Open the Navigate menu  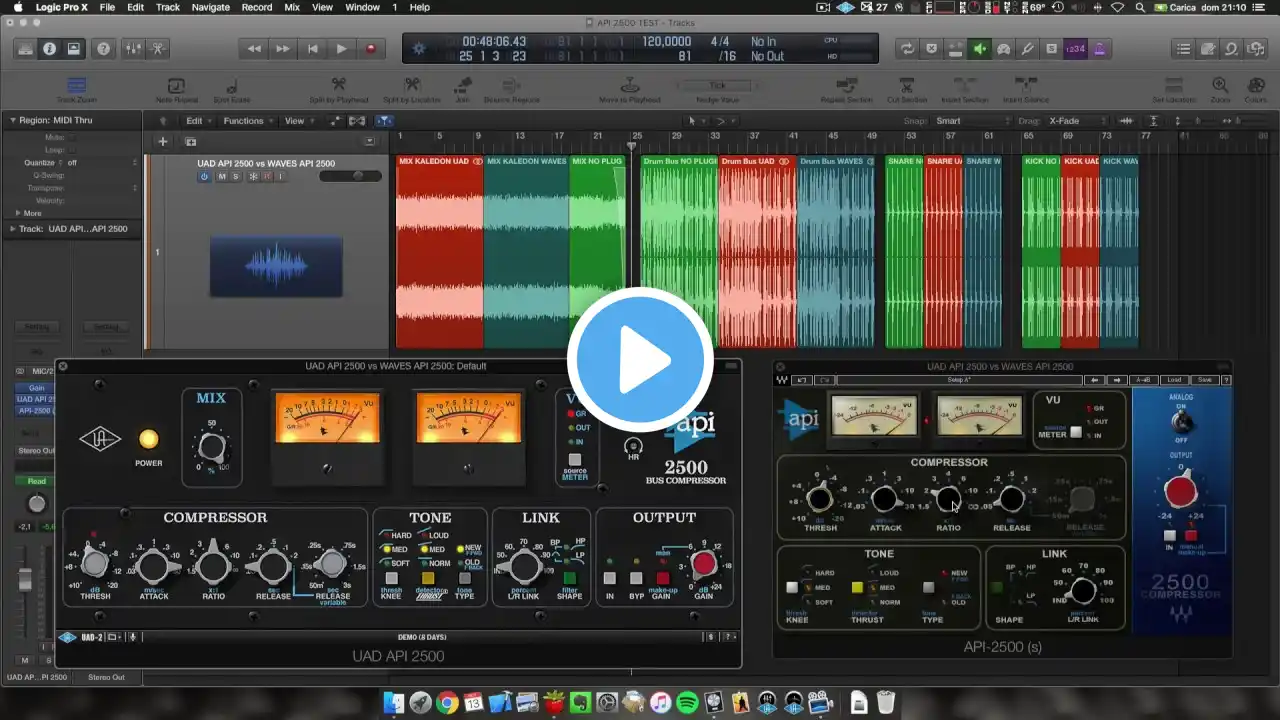tap(210, 7)
